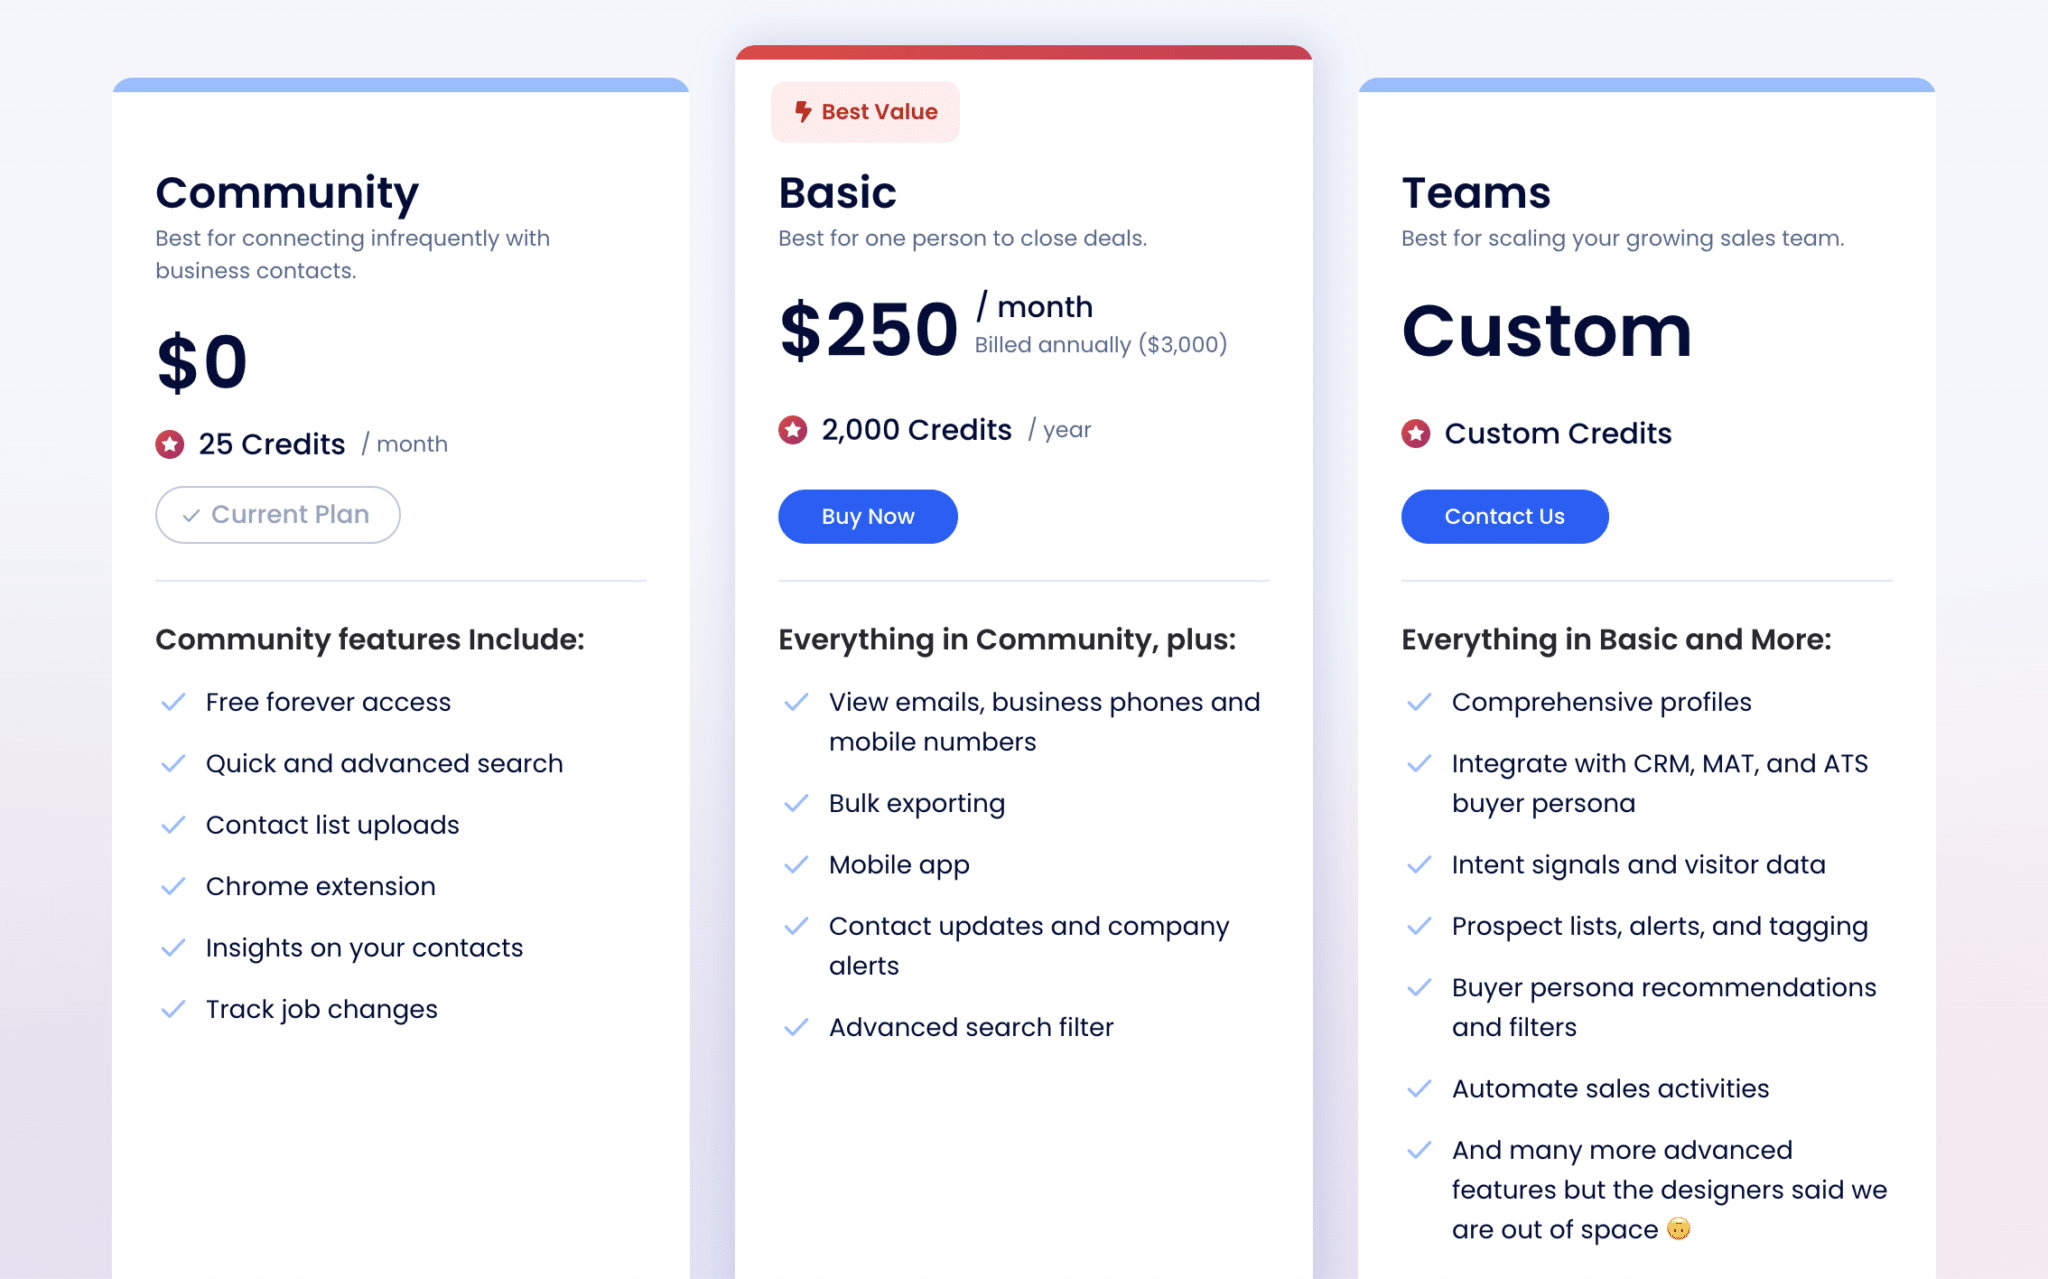The image size is (2048, 1279).
Task: Click the checkmark next to Free forever access
Action: pos(173,702)
